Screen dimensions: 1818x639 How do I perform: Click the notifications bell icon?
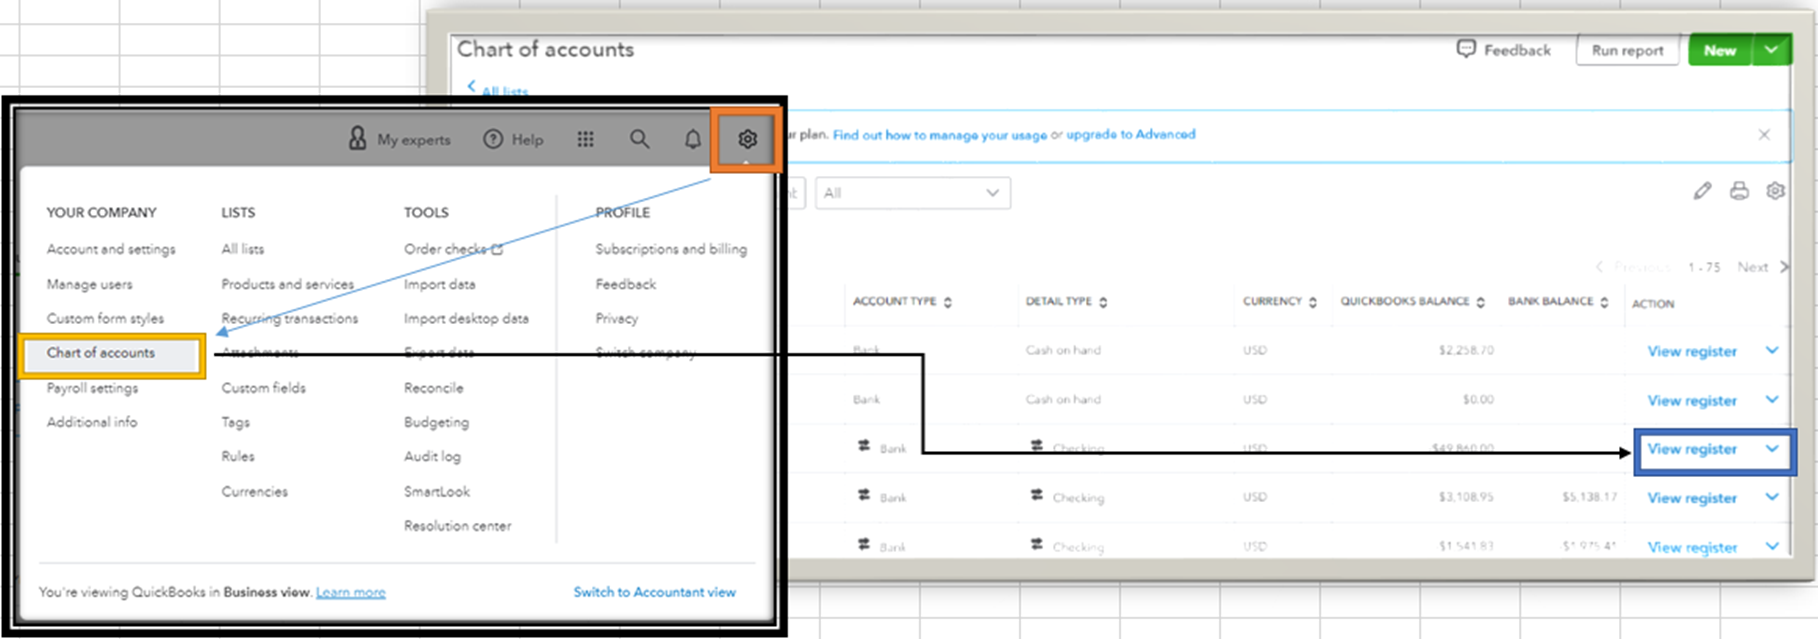[x=692, y=139]
